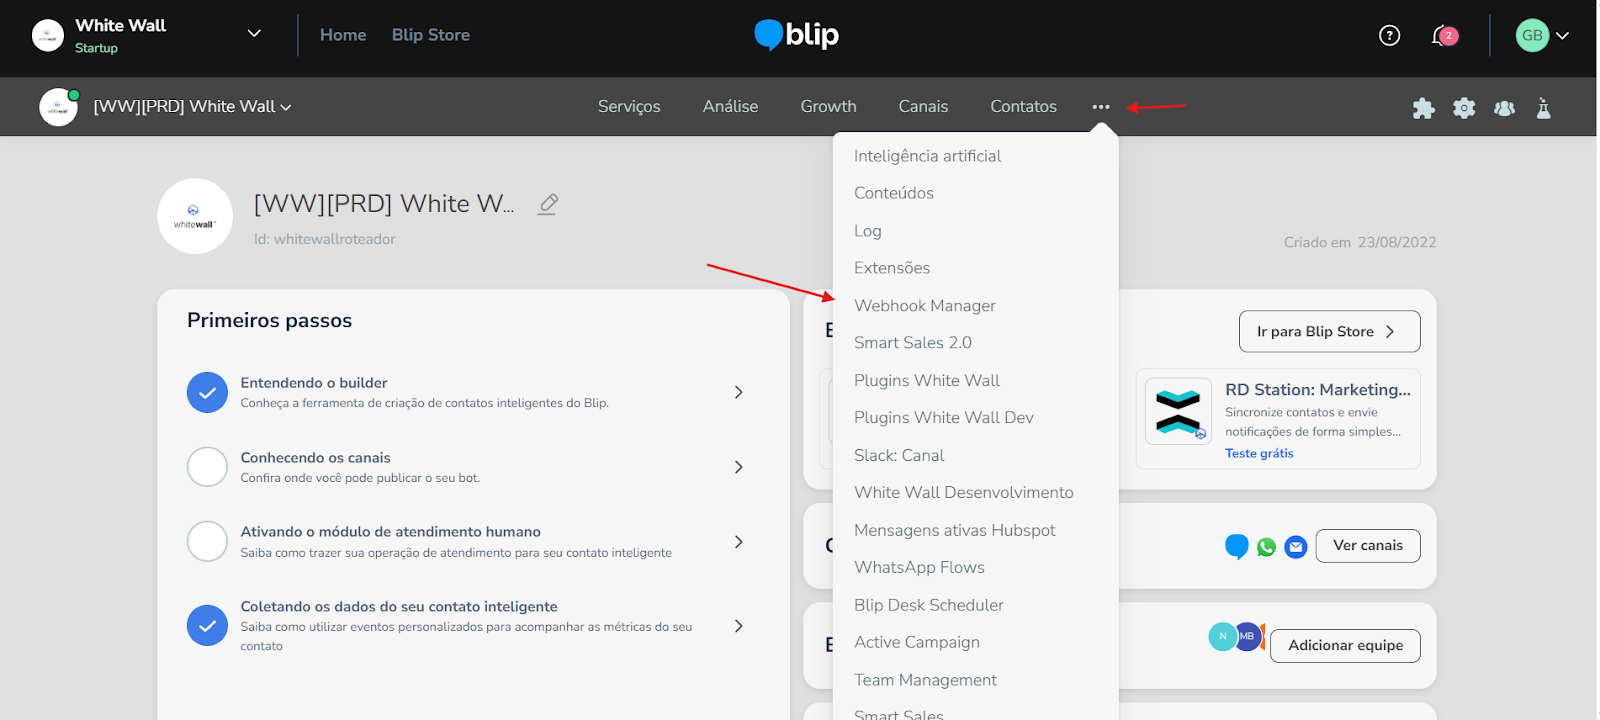Open the user account dropdown arrow
The image size is (1600, 720).
pos(1562,36)
